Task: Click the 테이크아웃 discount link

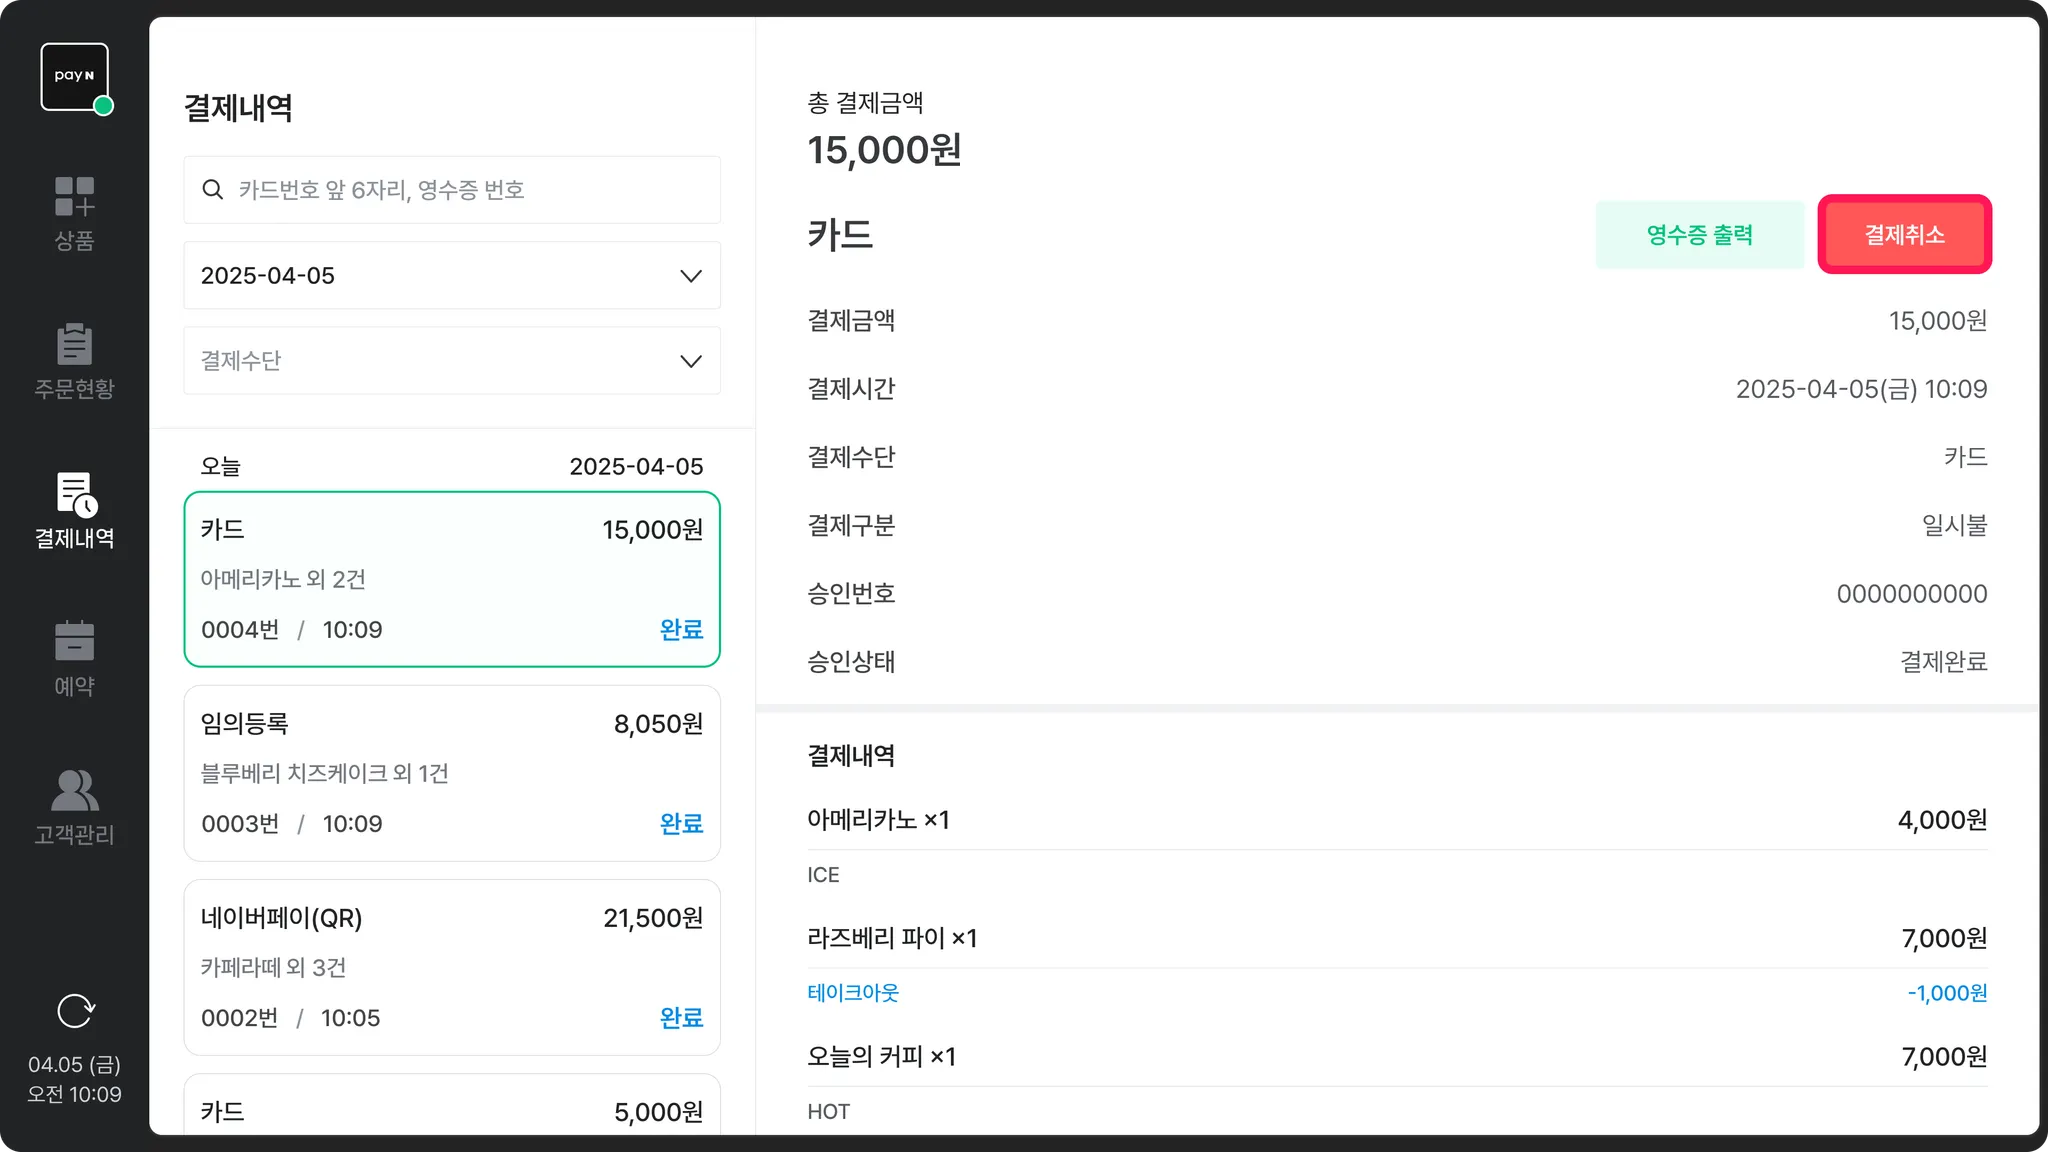Action: [853, 993]
